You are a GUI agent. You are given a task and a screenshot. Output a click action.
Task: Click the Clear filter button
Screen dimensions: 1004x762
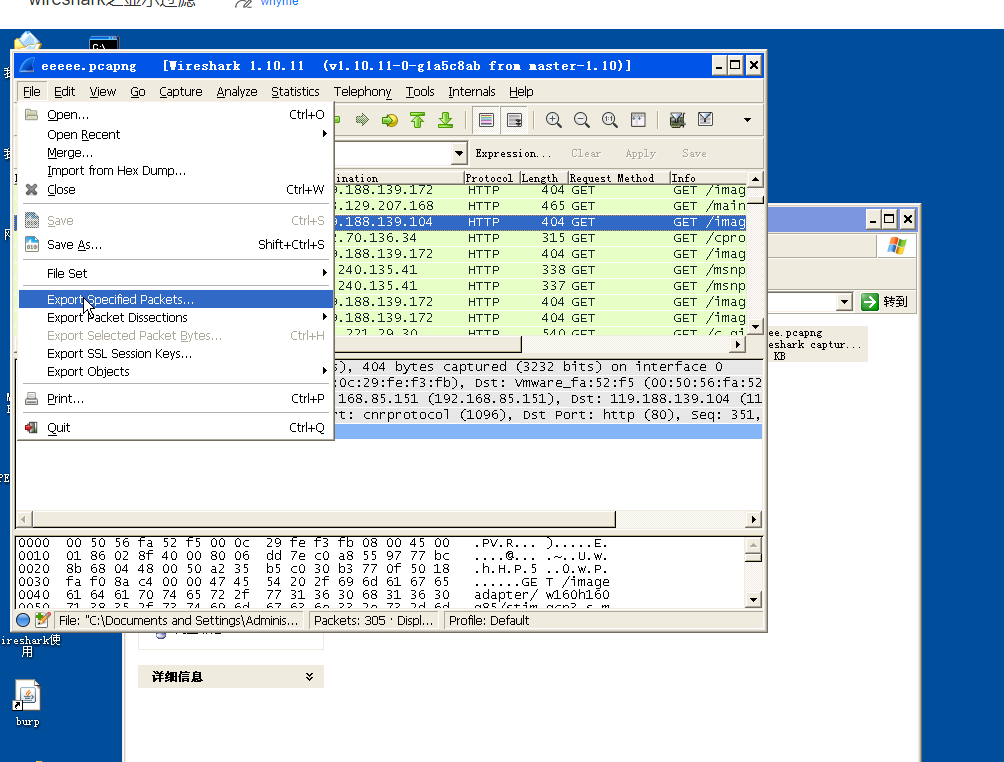coord(586,154)
